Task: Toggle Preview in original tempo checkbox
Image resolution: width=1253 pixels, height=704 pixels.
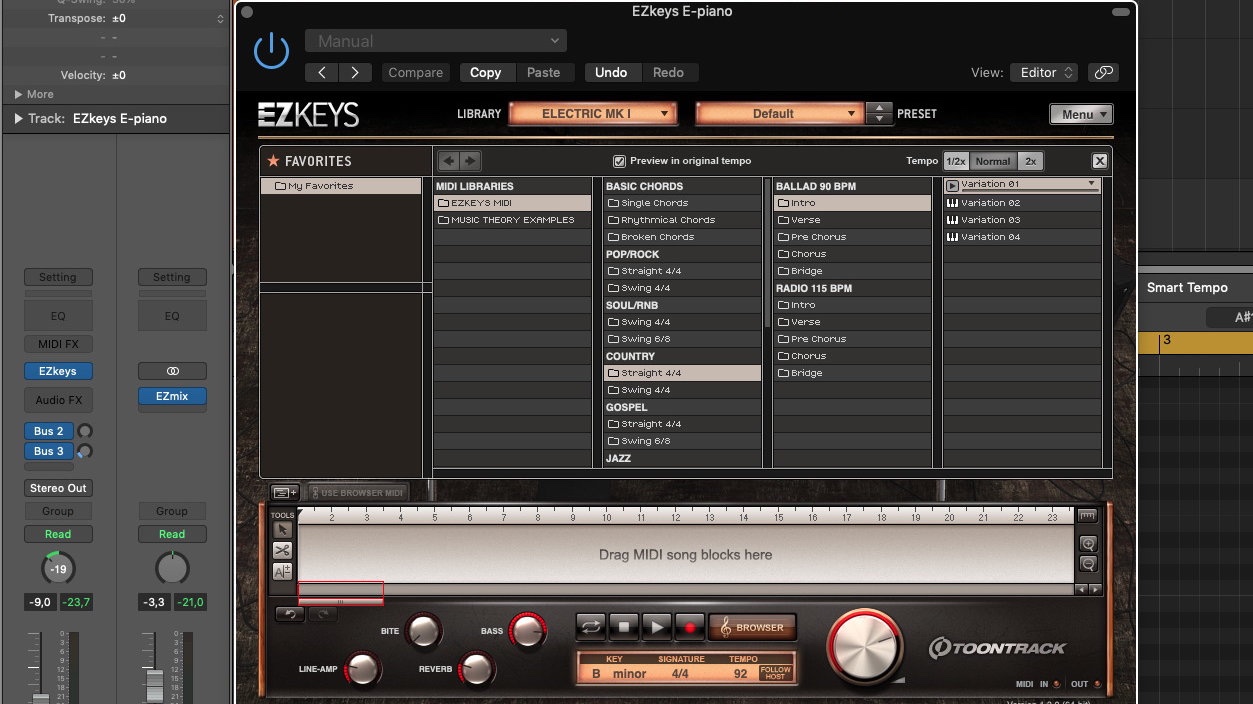Action: (619, 161)
